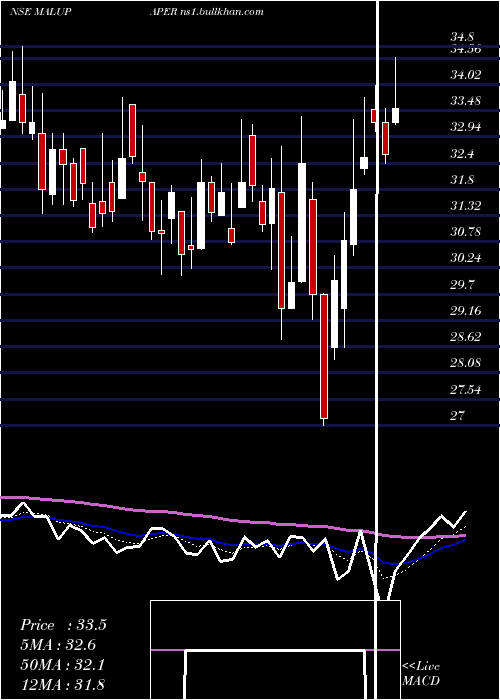Click the '50MA : 32.1' readout
This screenshot has width=500, height=700.
pyautogui.click(x=62, y=665)
